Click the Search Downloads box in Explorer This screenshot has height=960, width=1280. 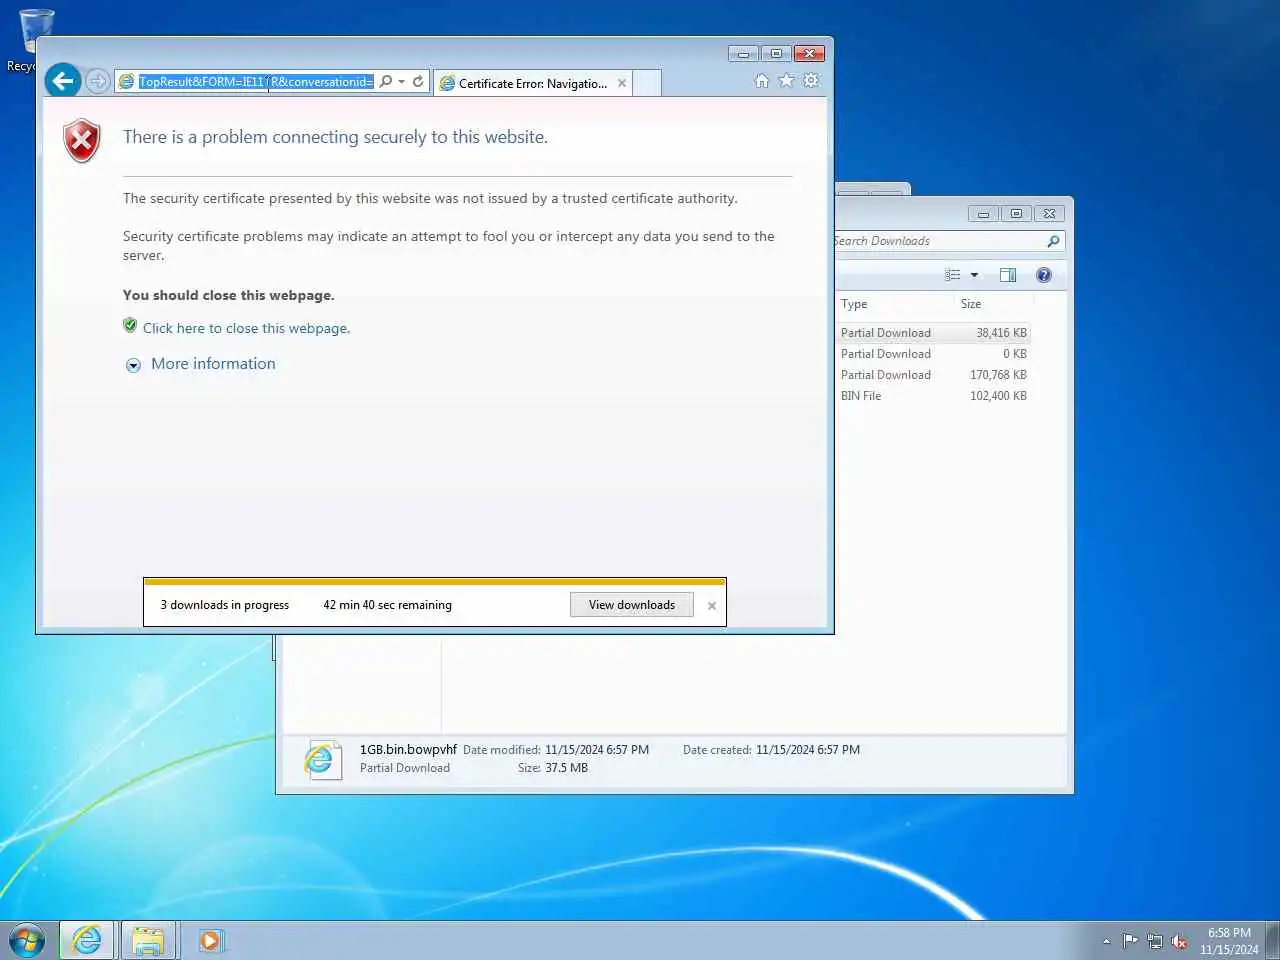click(x=938, y=241)
